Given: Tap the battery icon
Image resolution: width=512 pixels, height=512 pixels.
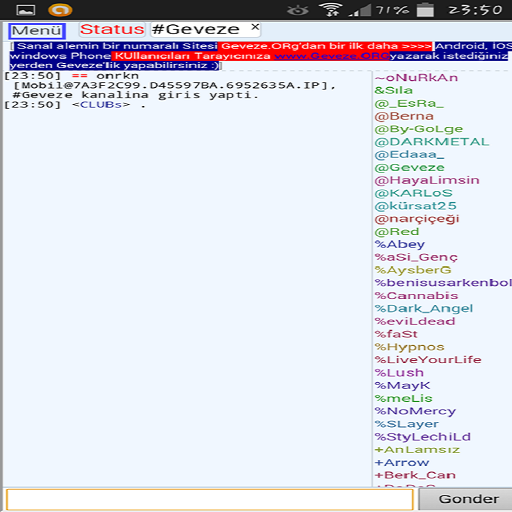Looking at the screenshot, I should (425, 10).
